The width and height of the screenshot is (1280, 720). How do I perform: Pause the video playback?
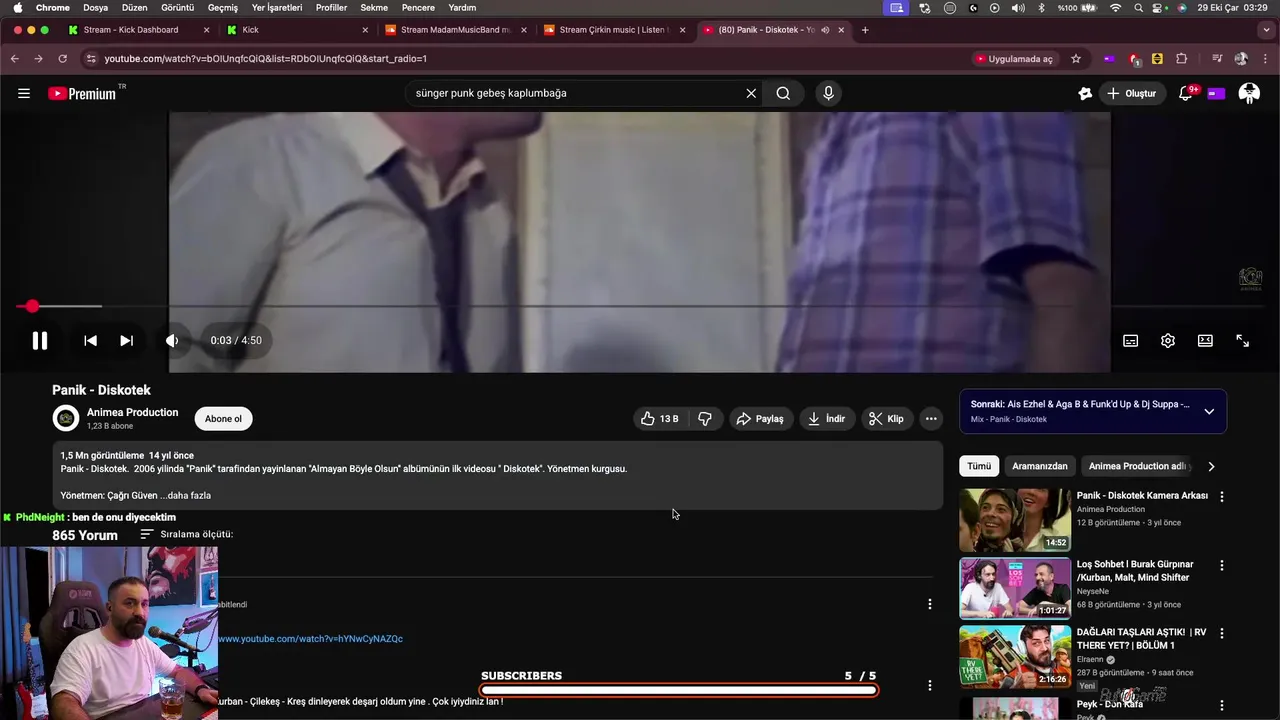(40, 340)
